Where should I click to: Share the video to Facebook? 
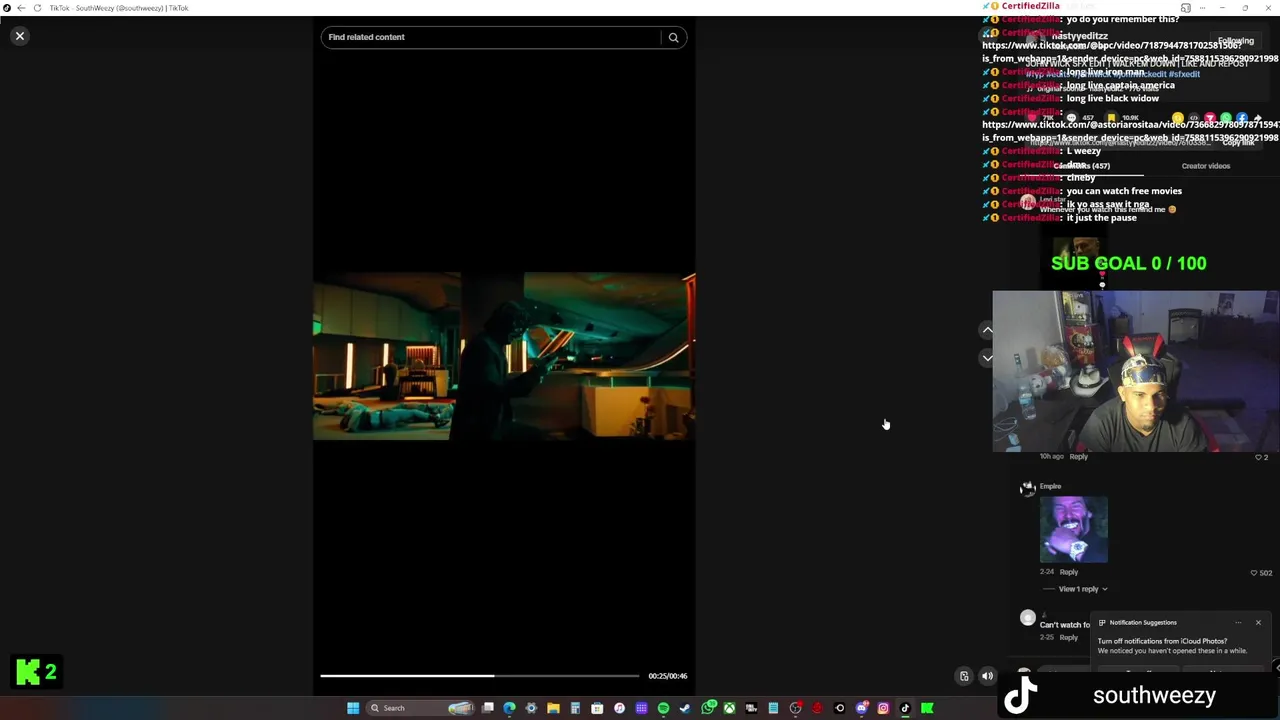(x=1242, y=117)
